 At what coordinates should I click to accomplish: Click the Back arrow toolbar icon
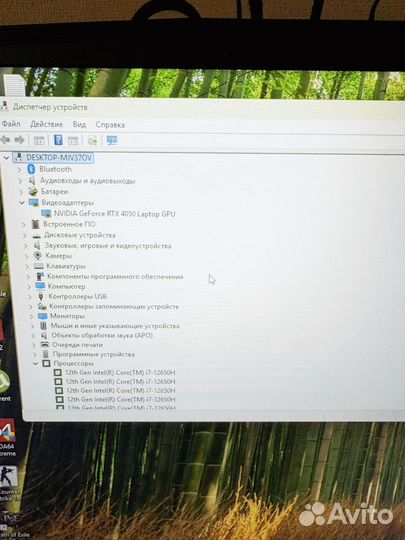coord(5,139)
